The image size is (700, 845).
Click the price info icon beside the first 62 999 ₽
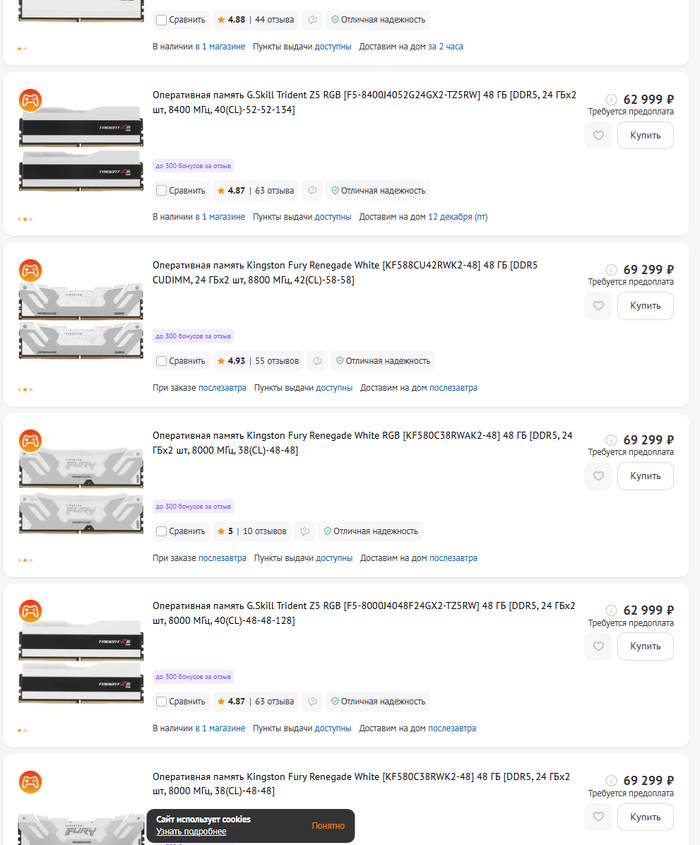point(611,99)
